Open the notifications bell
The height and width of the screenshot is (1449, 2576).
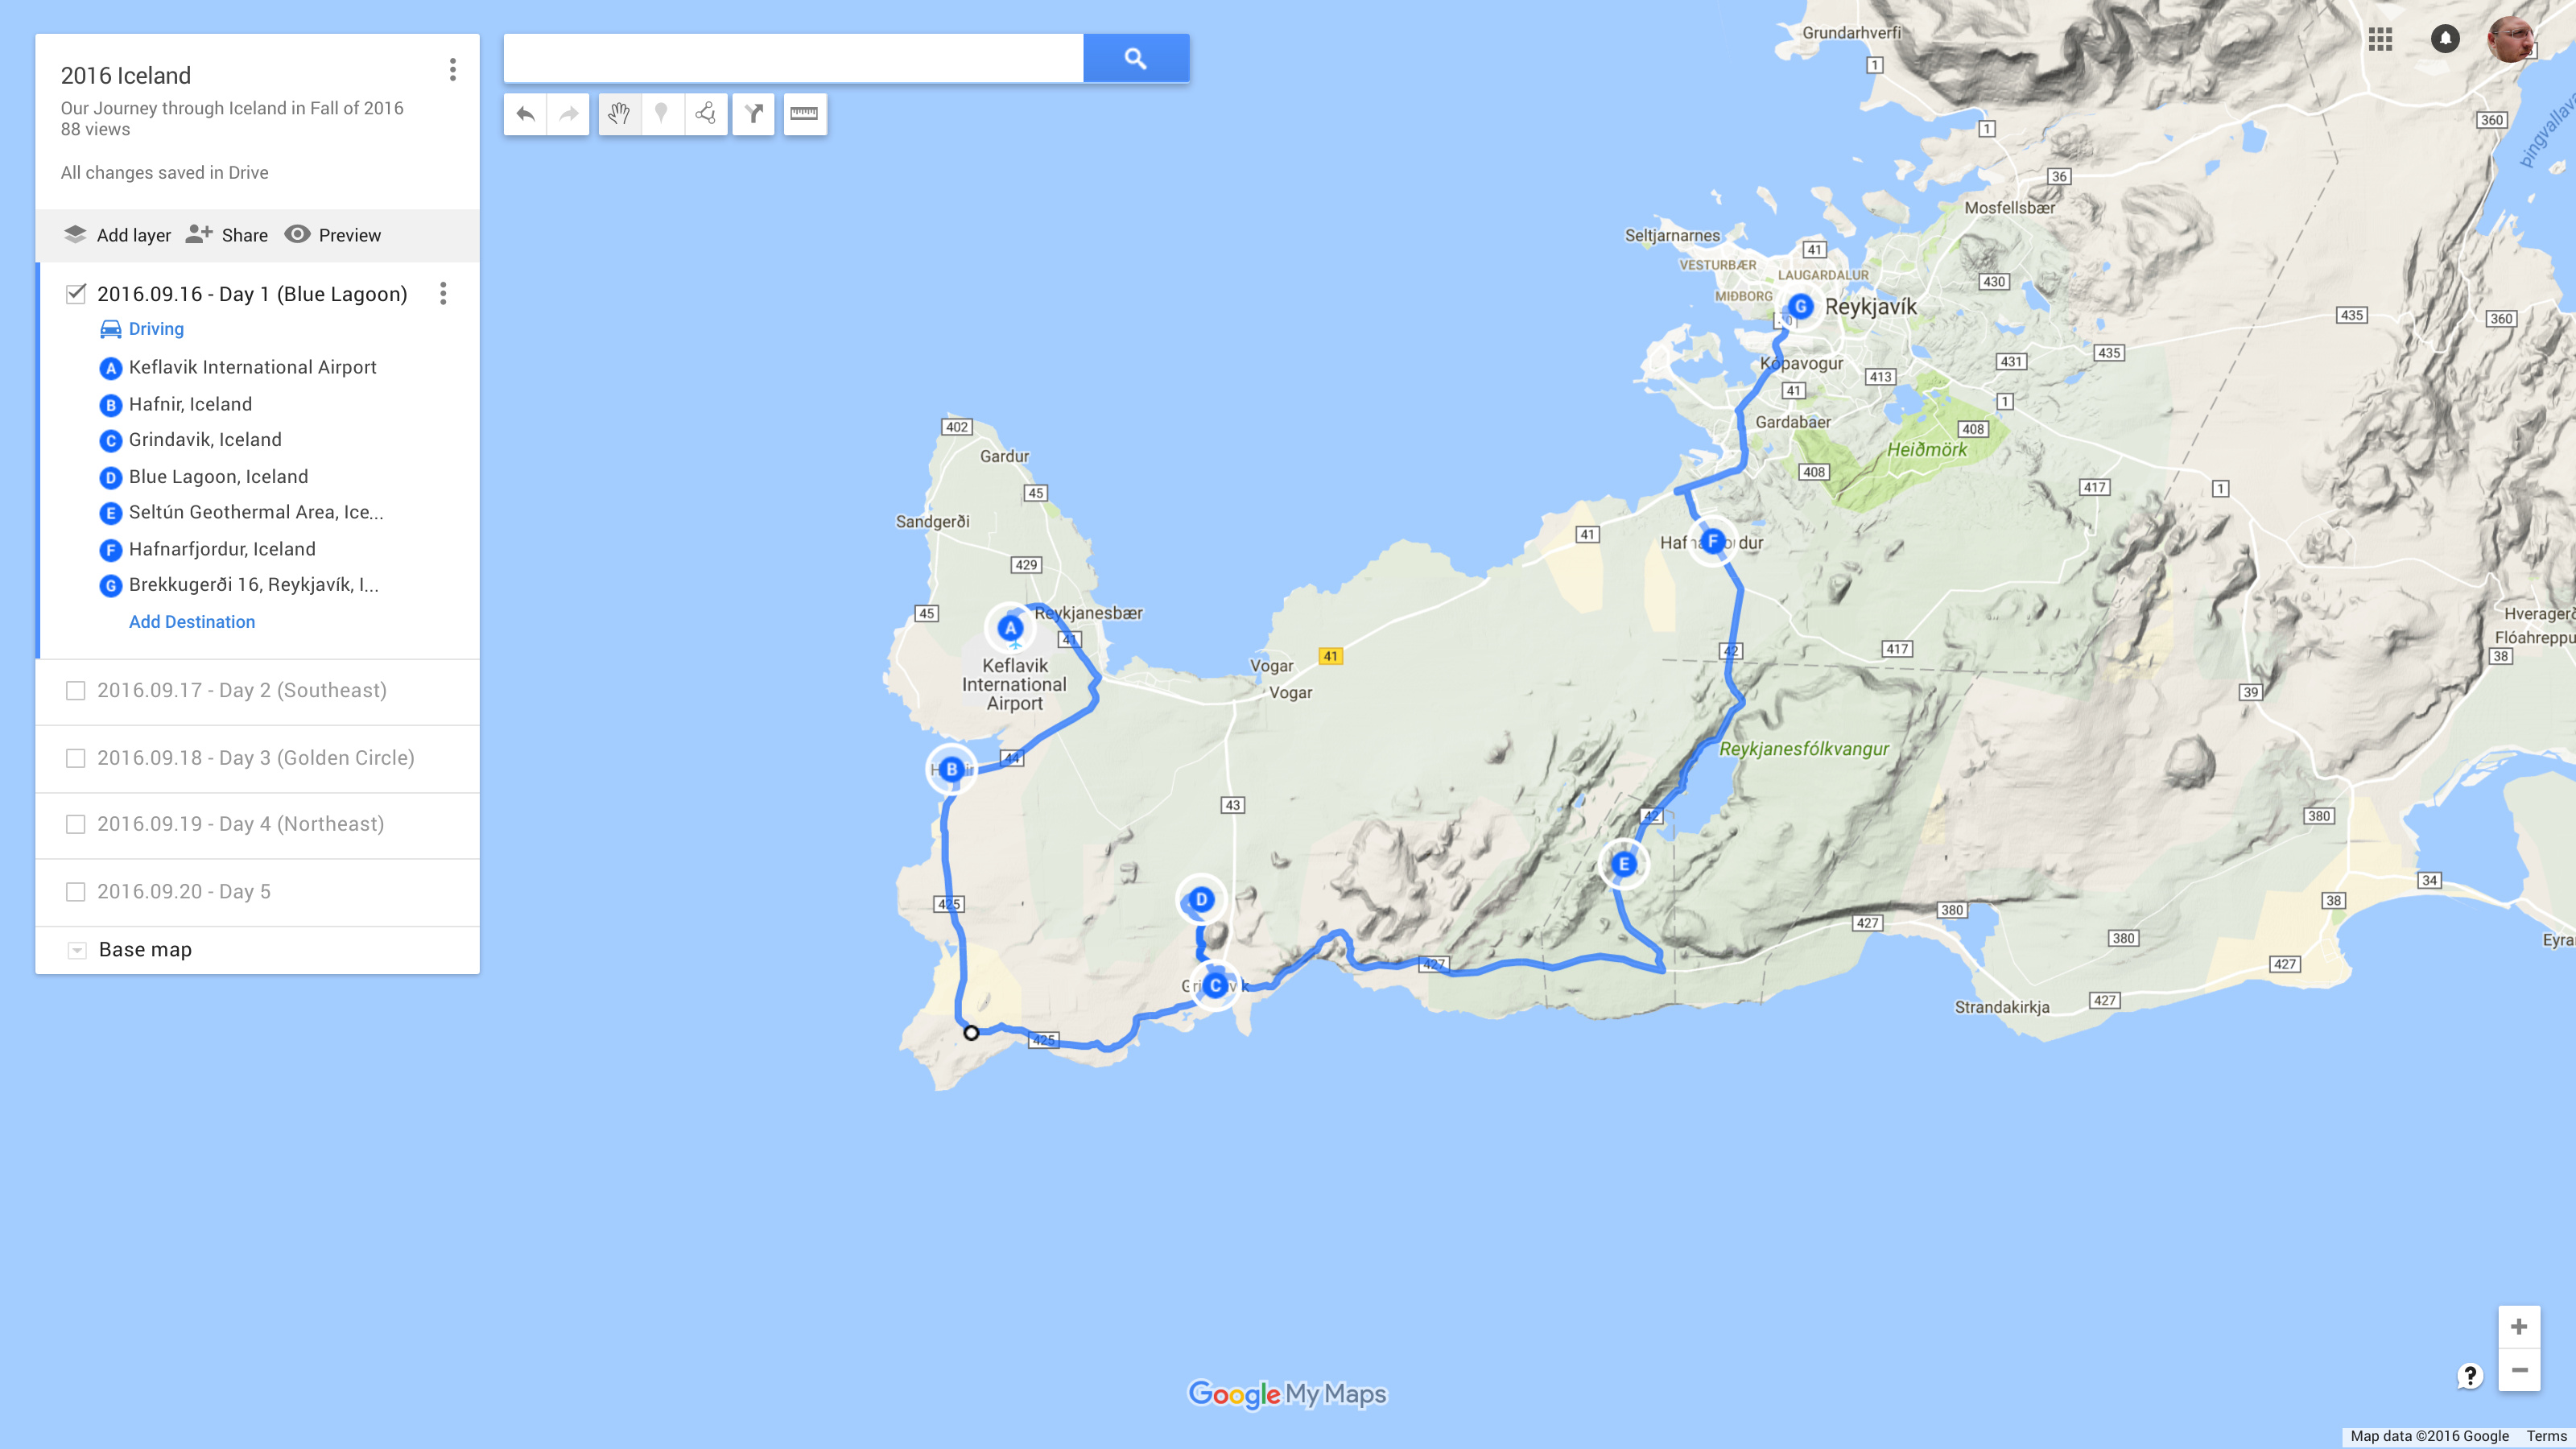tap(2445, 39)
